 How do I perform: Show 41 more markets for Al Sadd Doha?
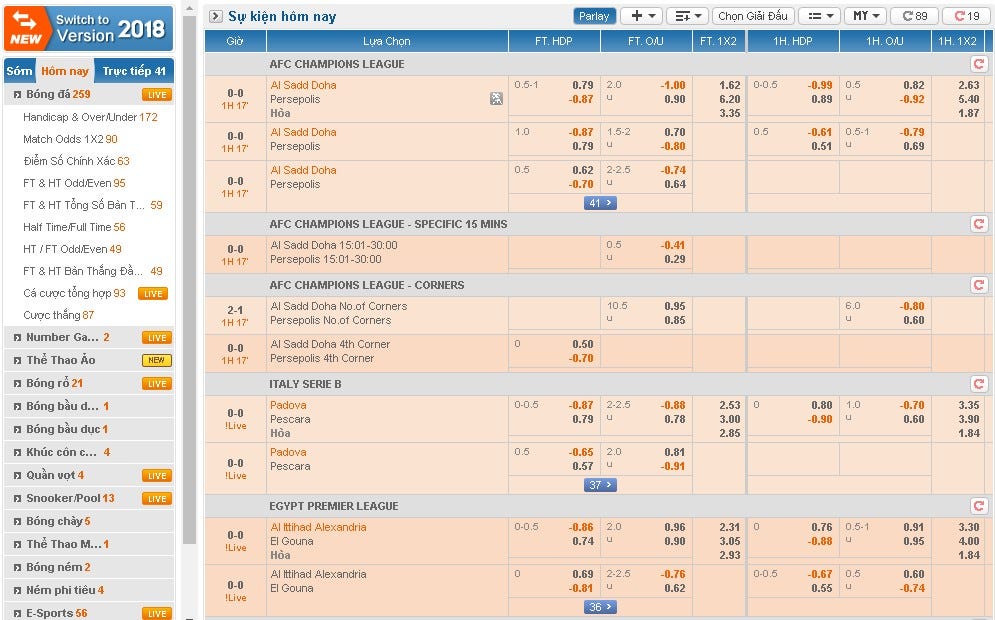tap(600, 203)
